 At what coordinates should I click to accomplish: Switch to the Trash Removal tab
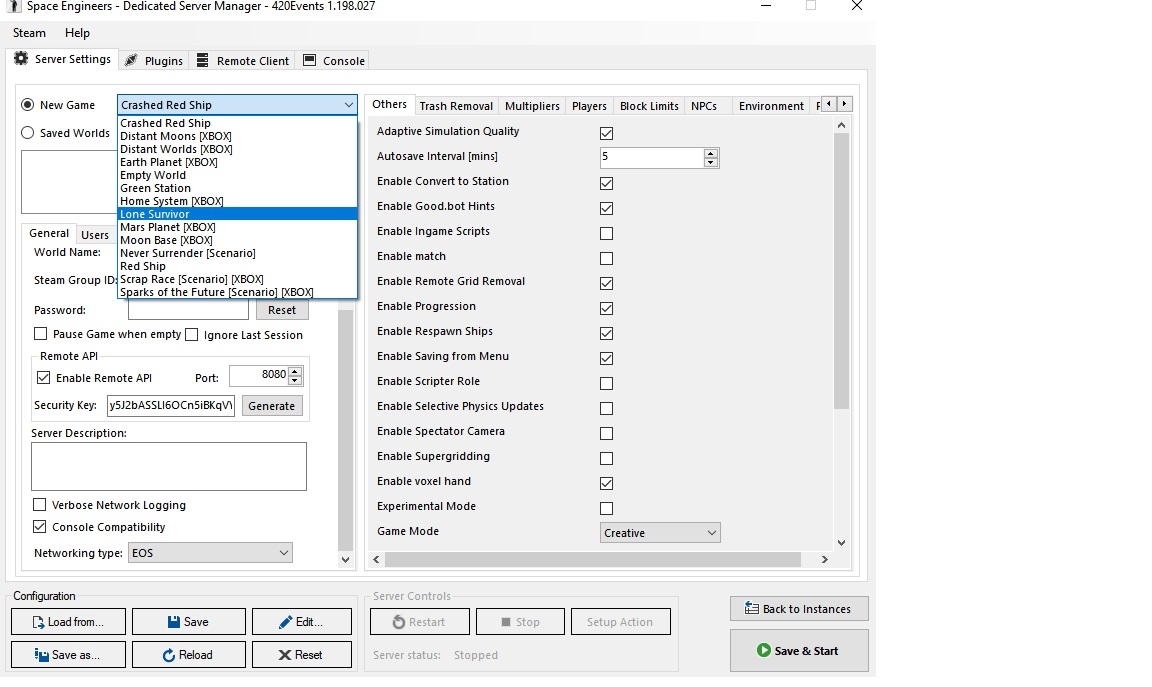coord(455,106)
